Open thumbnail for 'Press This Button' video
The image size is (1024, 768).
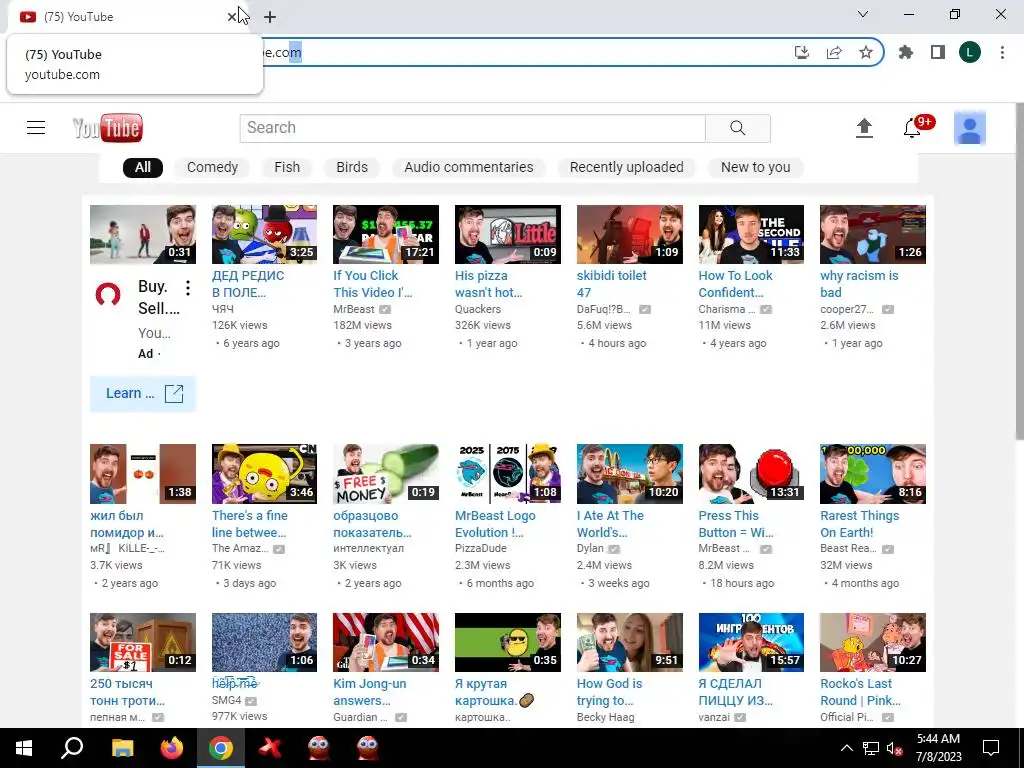[x=752, y=474]
